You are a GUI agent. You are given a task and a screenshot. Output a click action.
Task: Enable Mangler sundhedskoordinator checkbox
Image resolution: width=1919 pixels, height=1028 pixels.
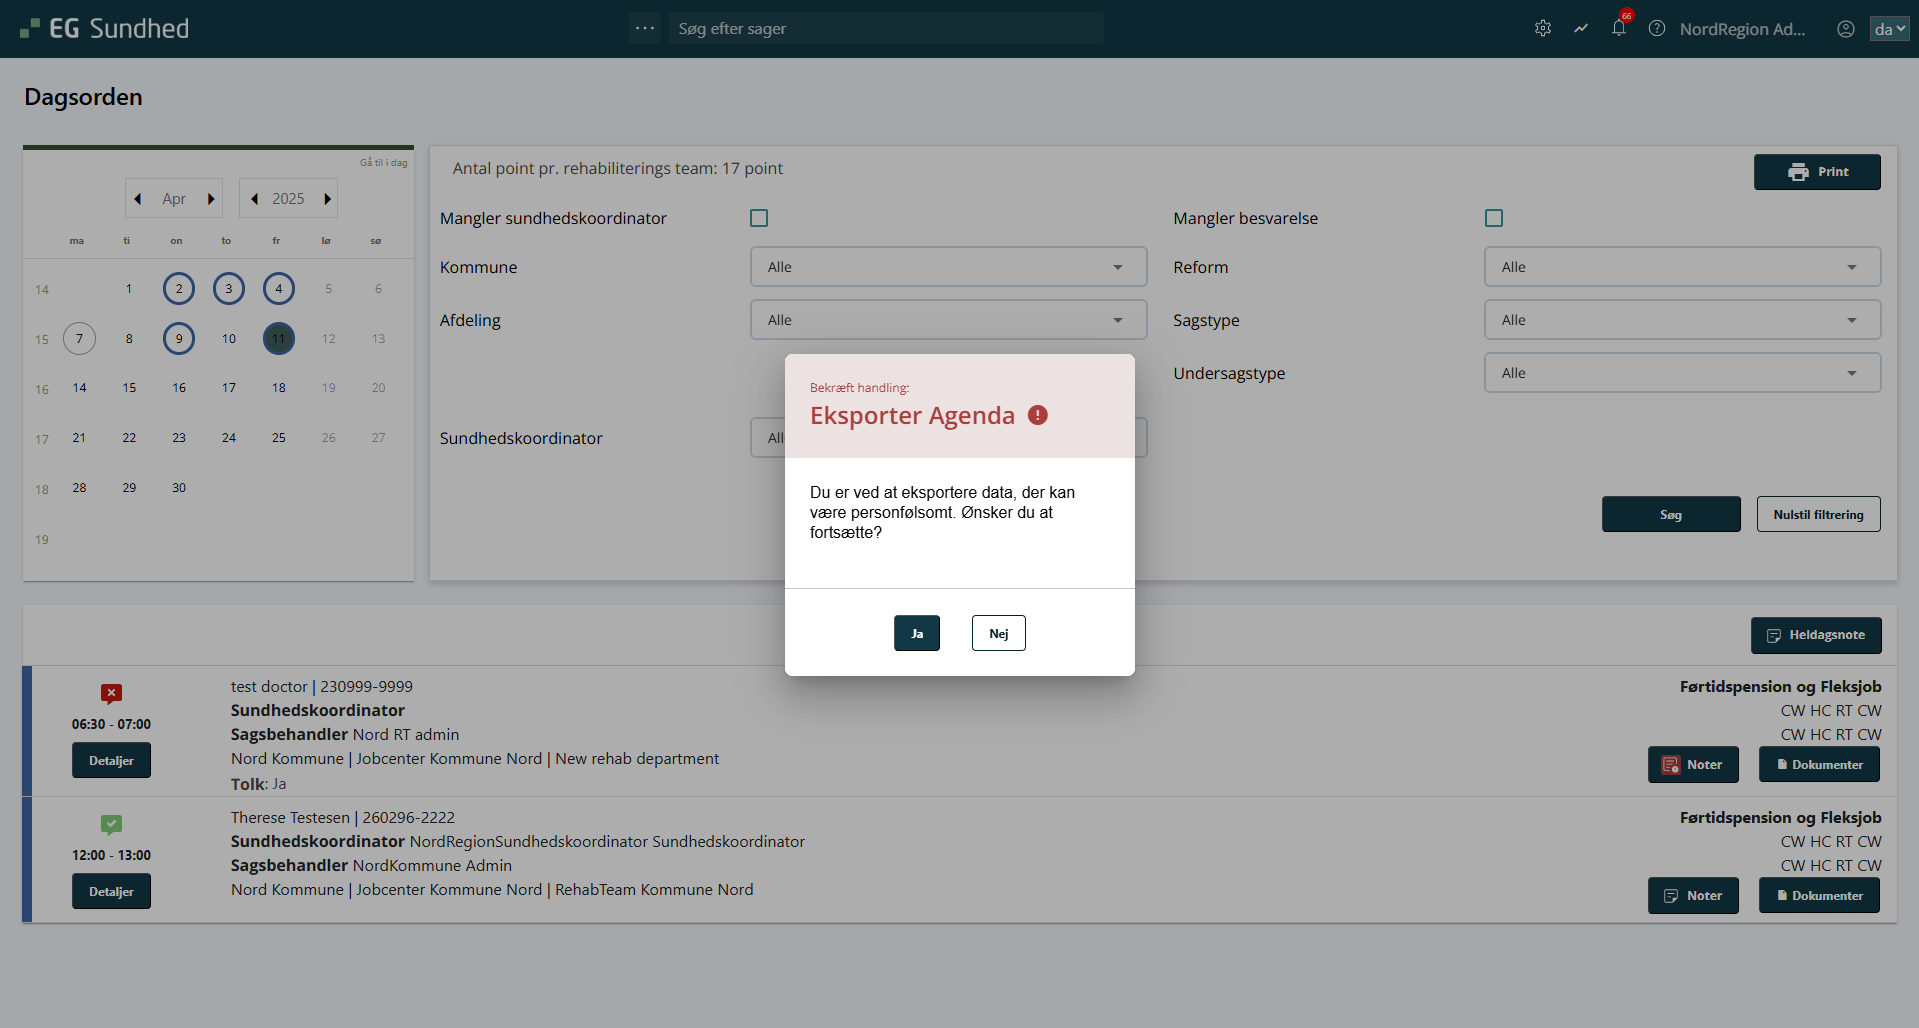(x=759, y=218)
